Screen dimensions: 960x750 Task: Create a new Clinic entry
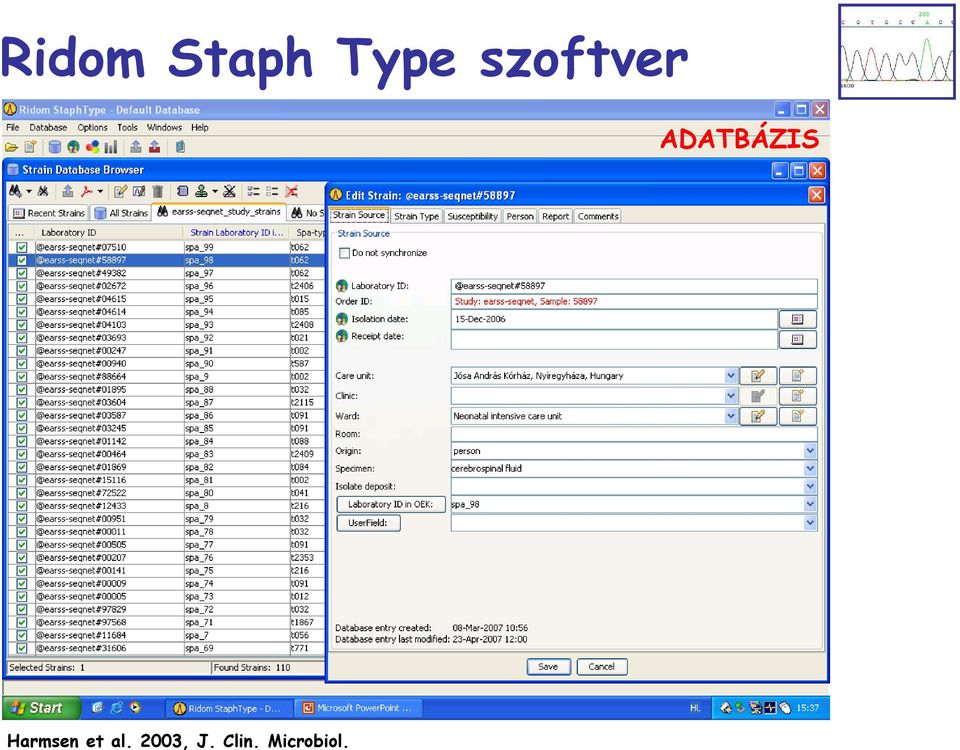(x=797, y=396)
